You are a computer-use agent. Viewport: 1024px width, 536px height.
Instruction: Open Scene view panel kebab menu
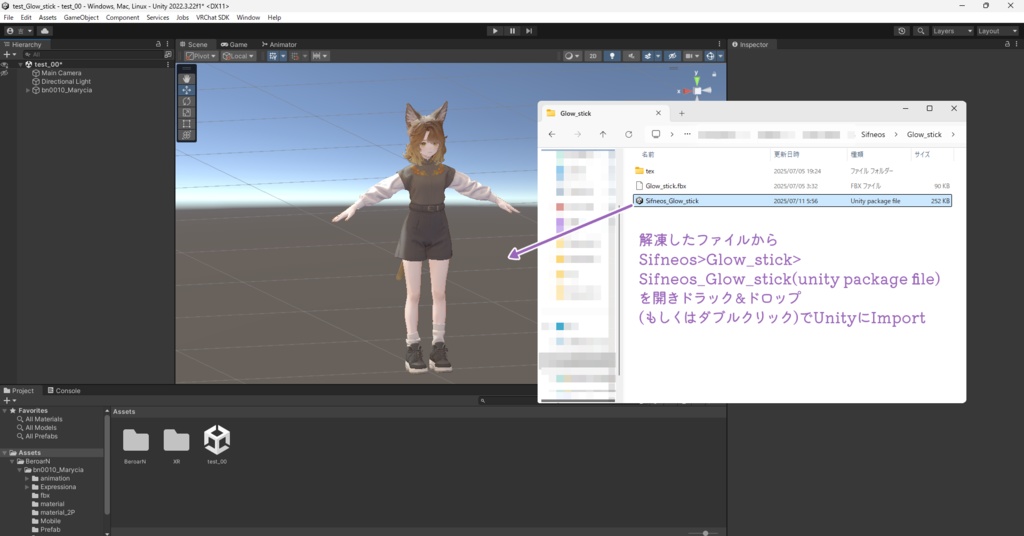pyautogui.click(x=720, y=44)
